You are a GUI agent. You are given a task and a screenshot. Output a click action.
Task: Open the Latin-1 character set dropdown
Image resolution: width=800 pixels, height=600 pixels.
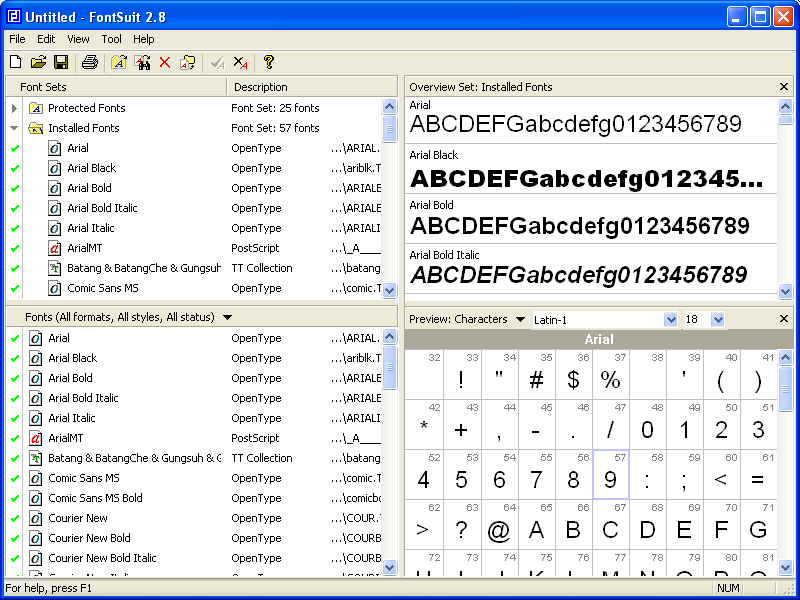pyautogui.click(x=670, y=319)
